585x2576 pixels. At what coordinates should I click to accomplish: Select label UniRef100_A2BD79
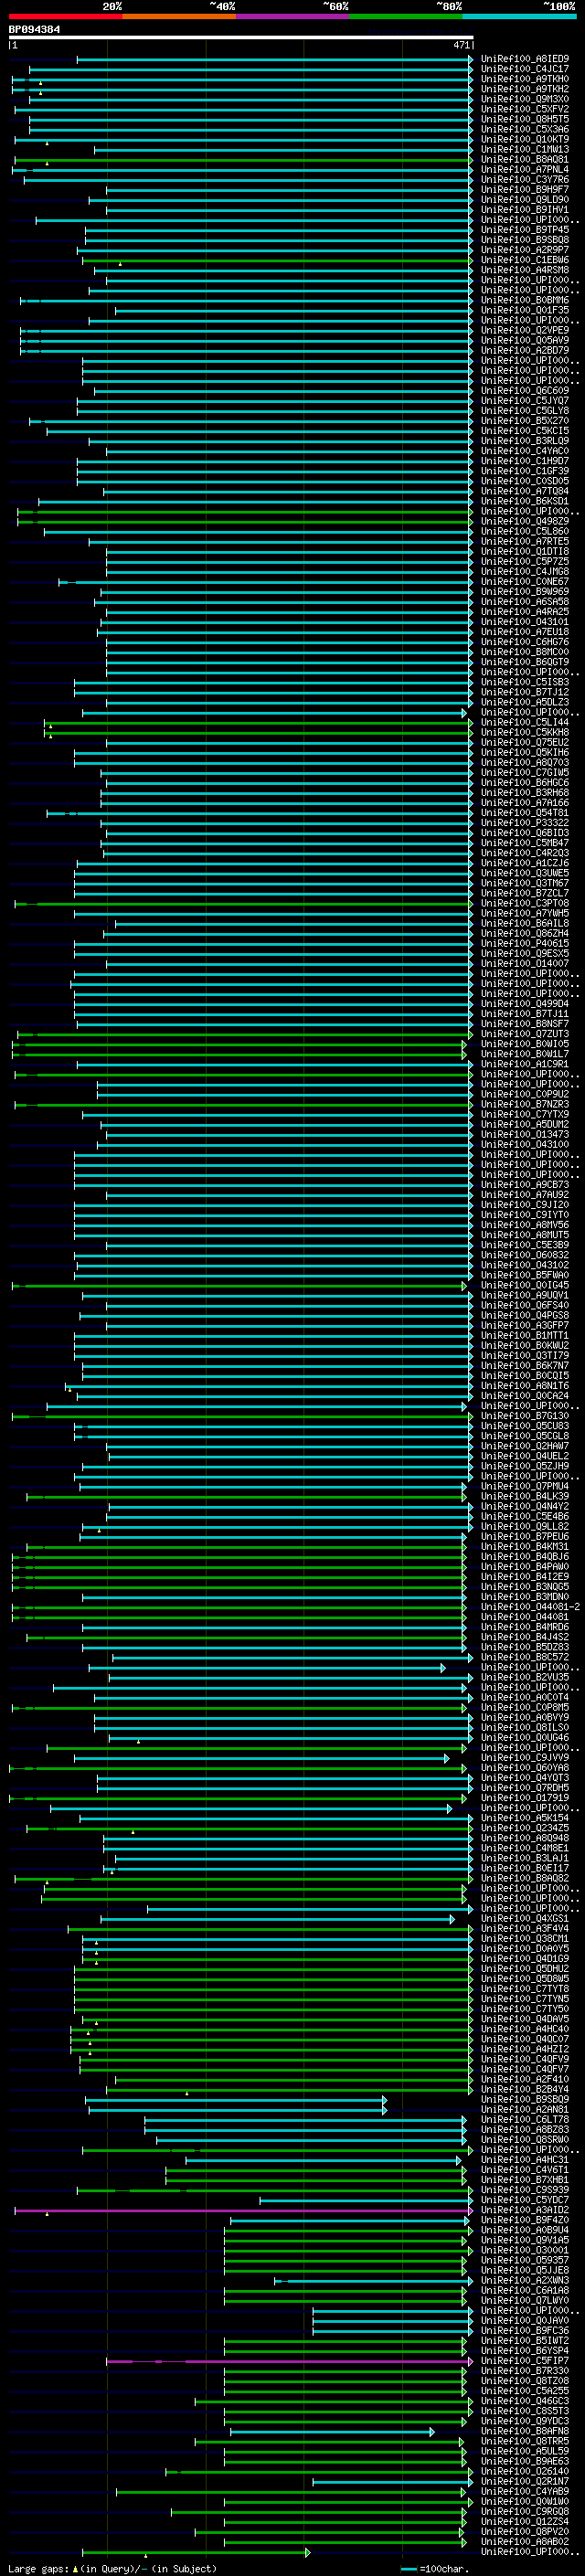coord(524,350)
